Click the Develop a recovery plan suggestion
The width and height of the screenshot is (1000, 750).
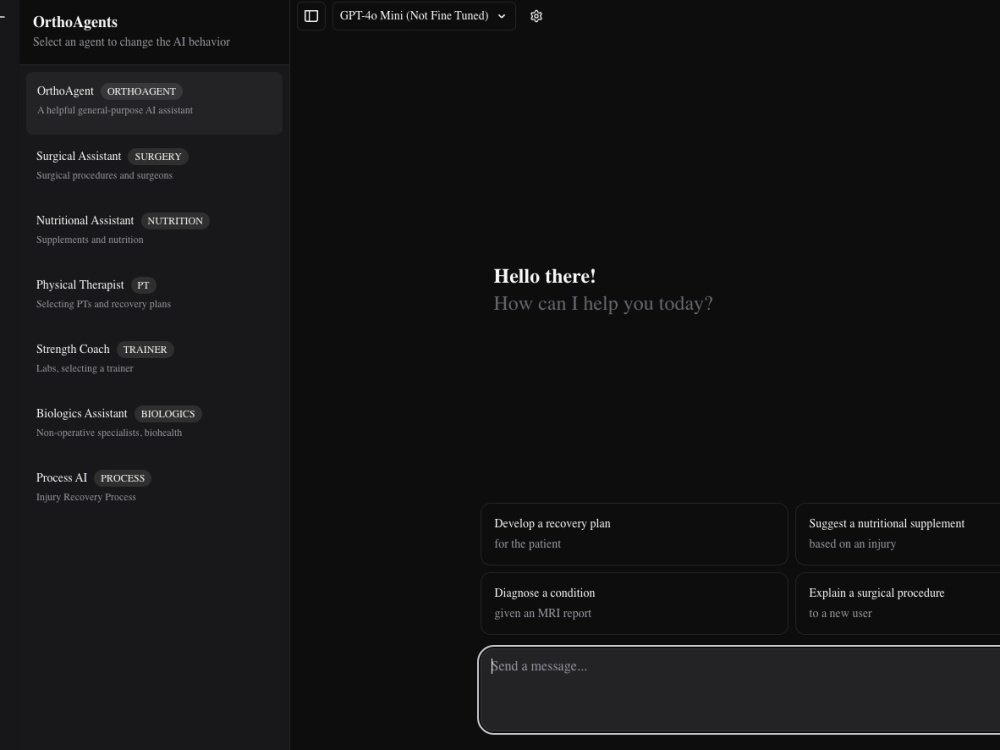pyautogui.click(x=634, y=534)
